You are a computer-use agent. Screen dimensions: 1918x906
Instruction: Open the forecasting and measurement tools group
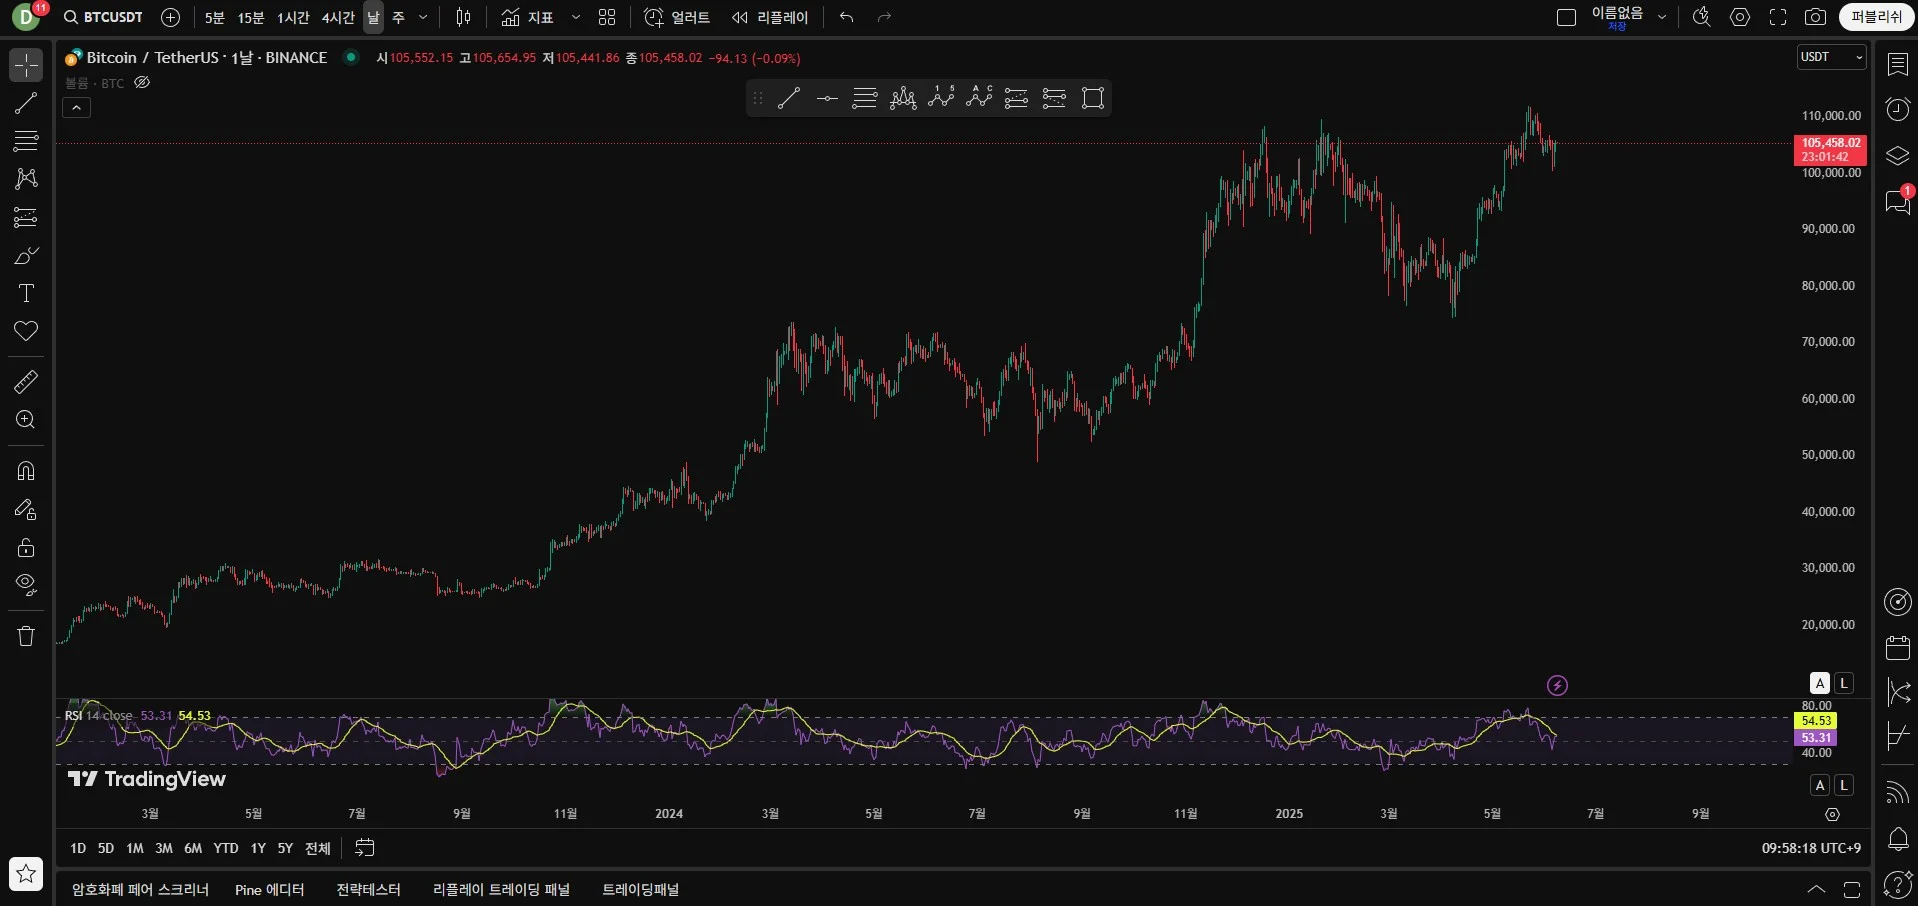26,217
